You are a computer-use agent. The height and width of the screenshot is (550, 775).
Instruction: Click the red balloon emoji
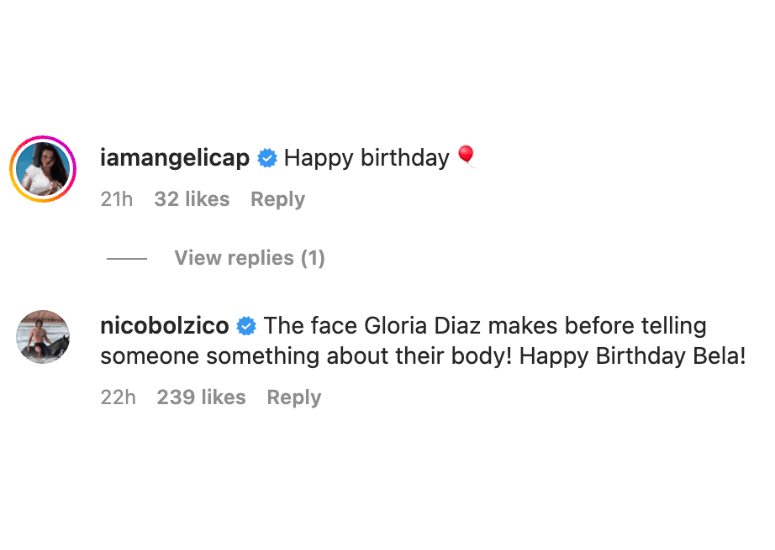(x=466, y=156)
